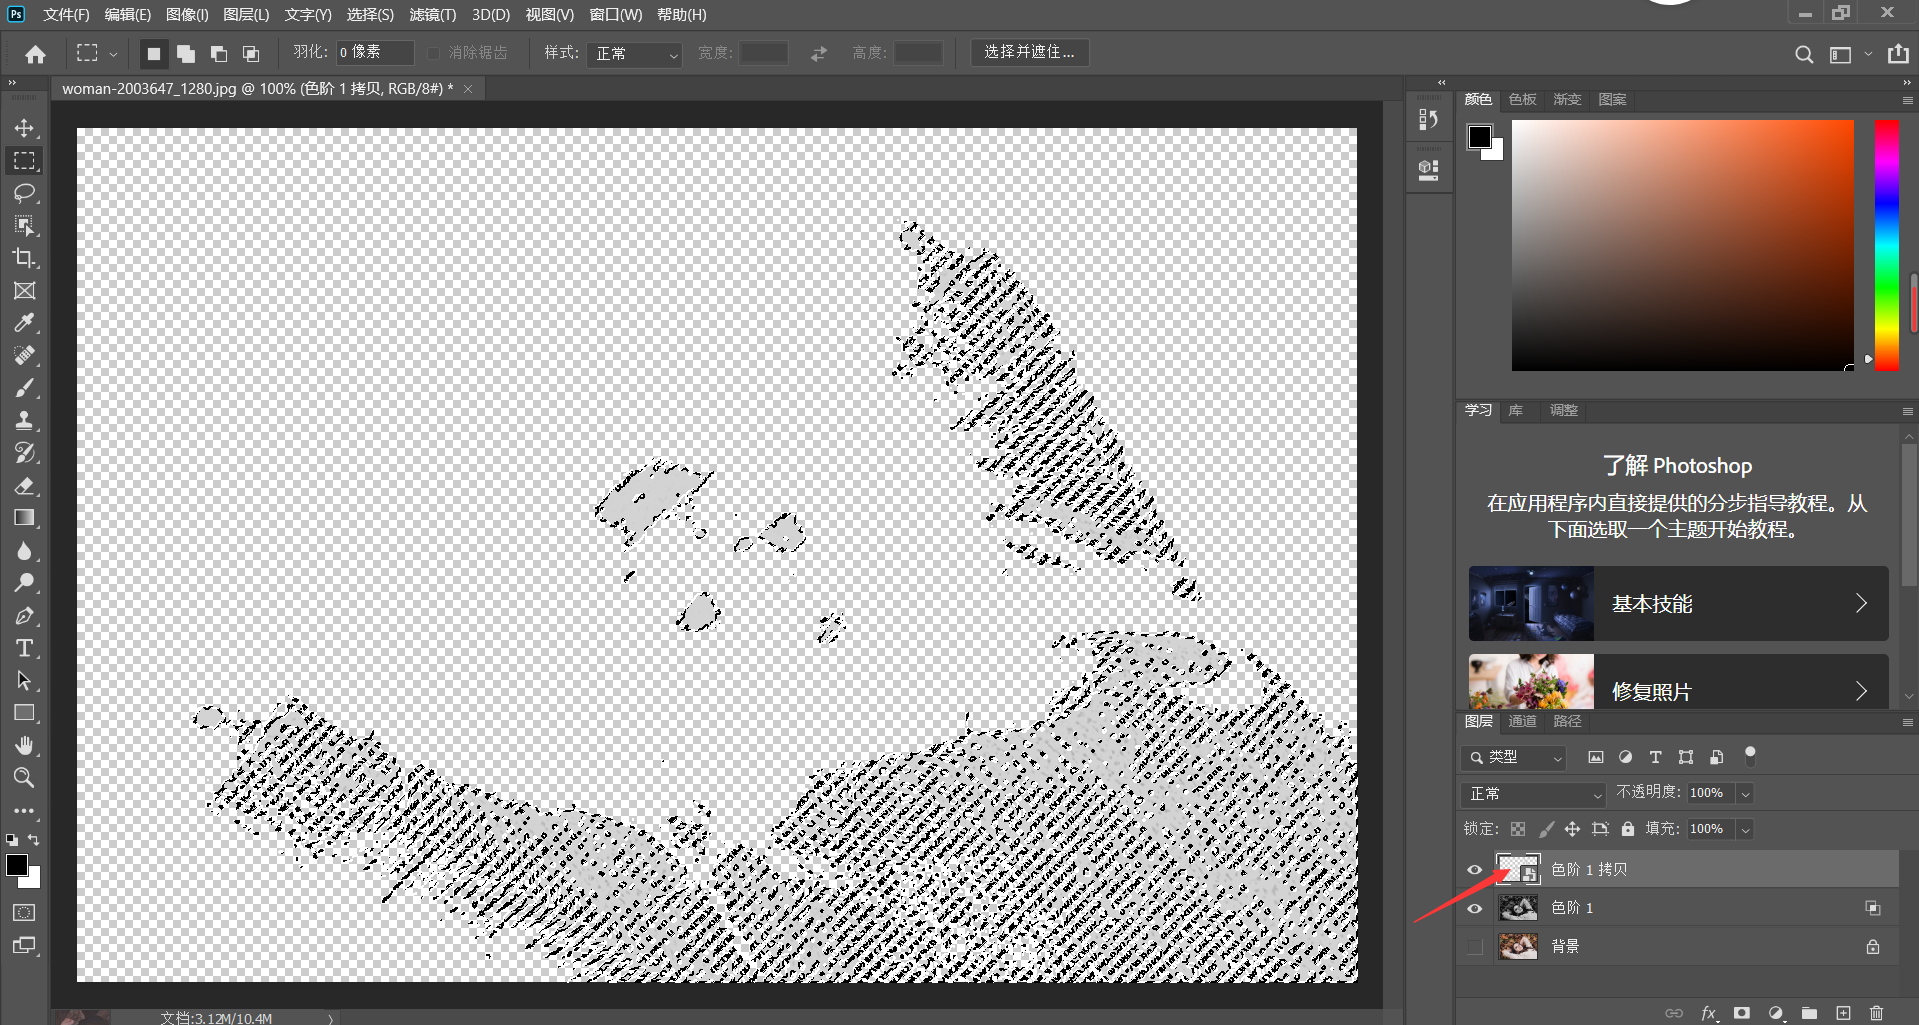Switch to the 色板 tab

pyautogui.click(x=1522, y=100)
